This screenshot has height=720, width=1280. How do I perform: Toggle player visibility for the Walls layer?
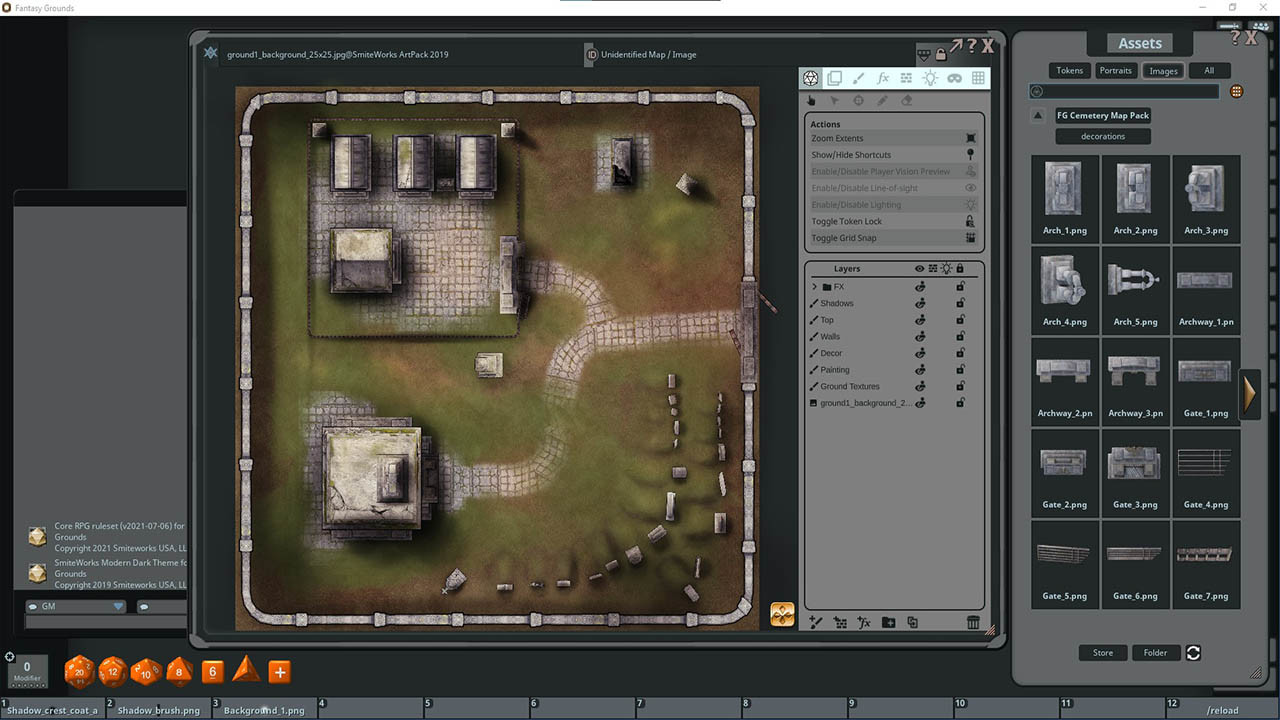[x=920, y=336]
